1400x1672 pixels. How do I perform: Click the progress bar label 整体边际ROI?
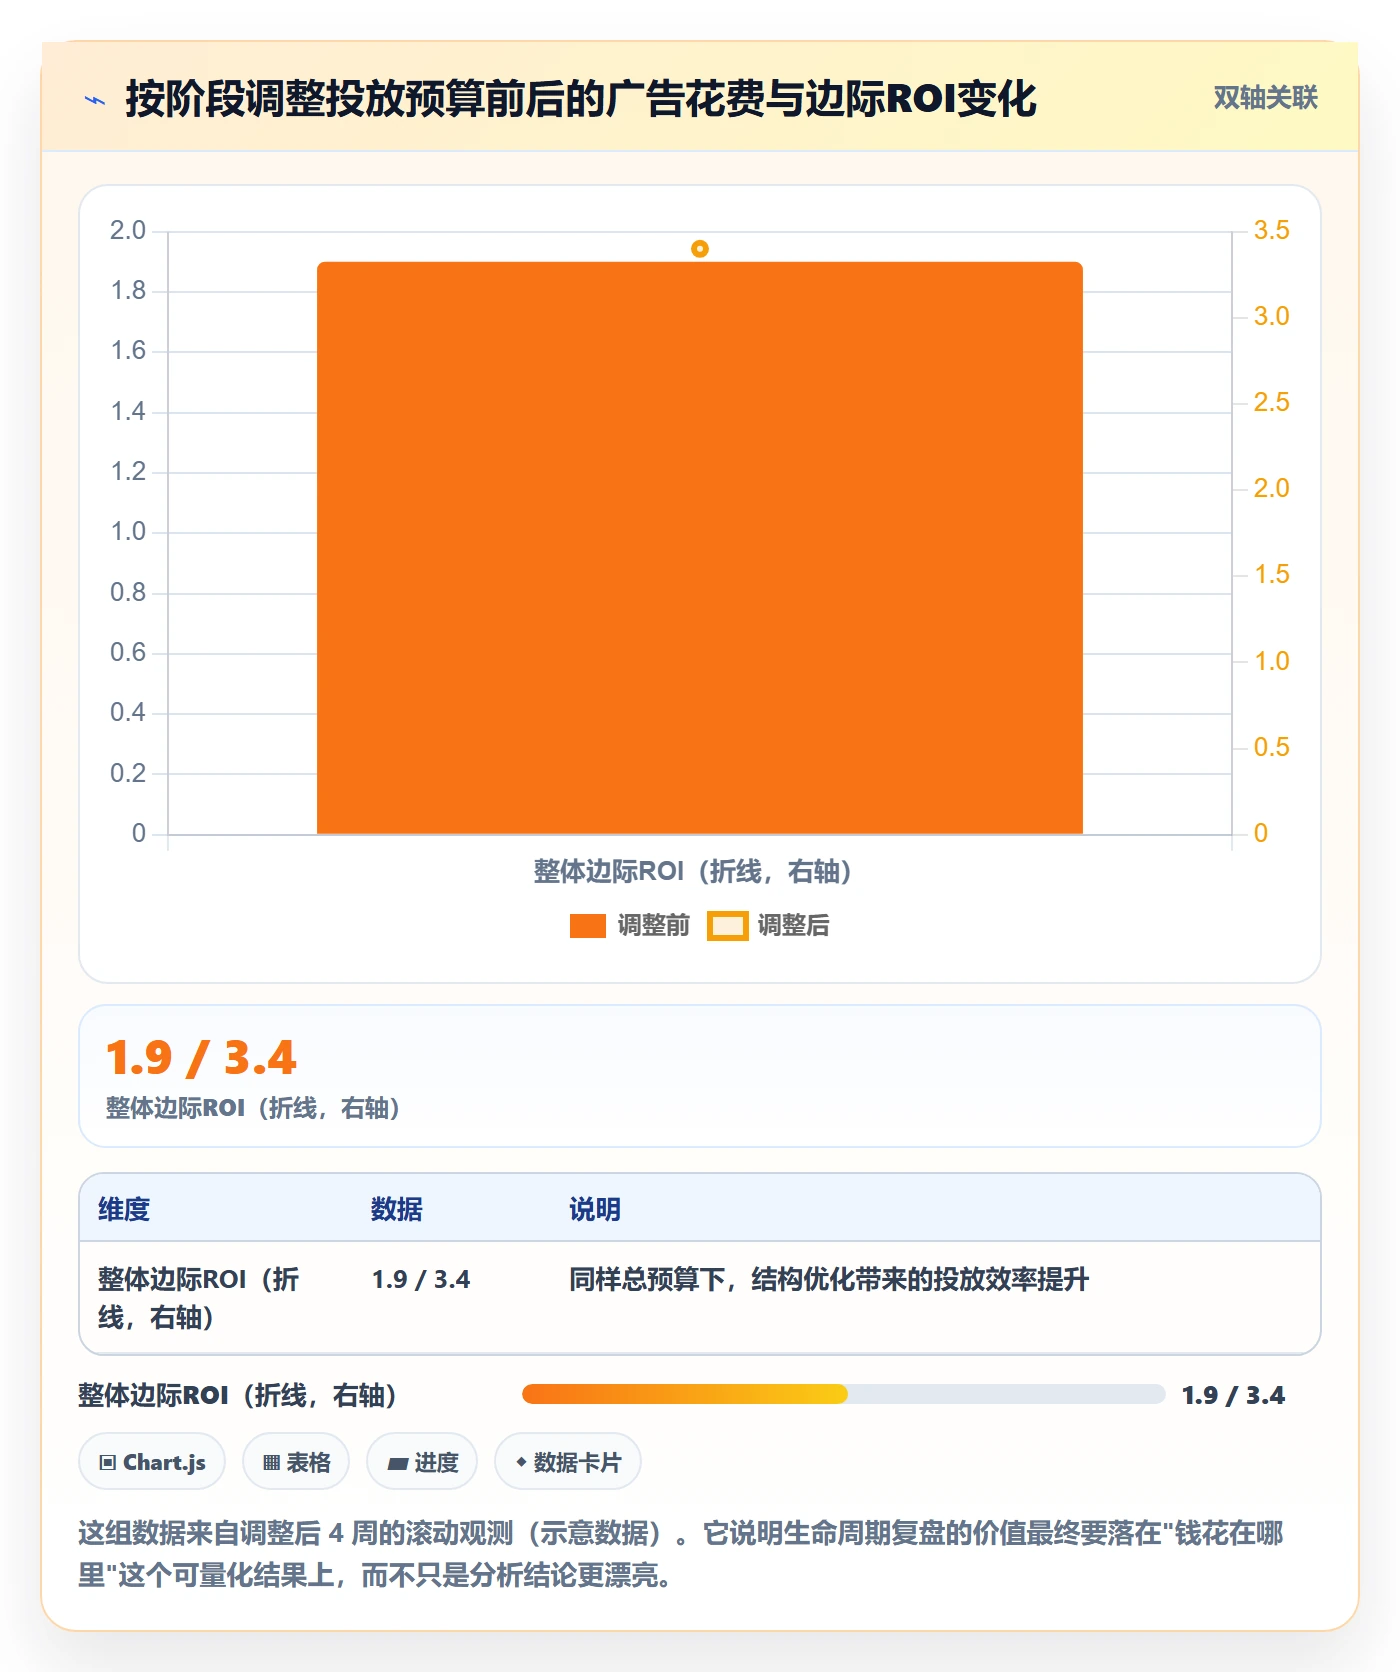(x=237, y=1395)
